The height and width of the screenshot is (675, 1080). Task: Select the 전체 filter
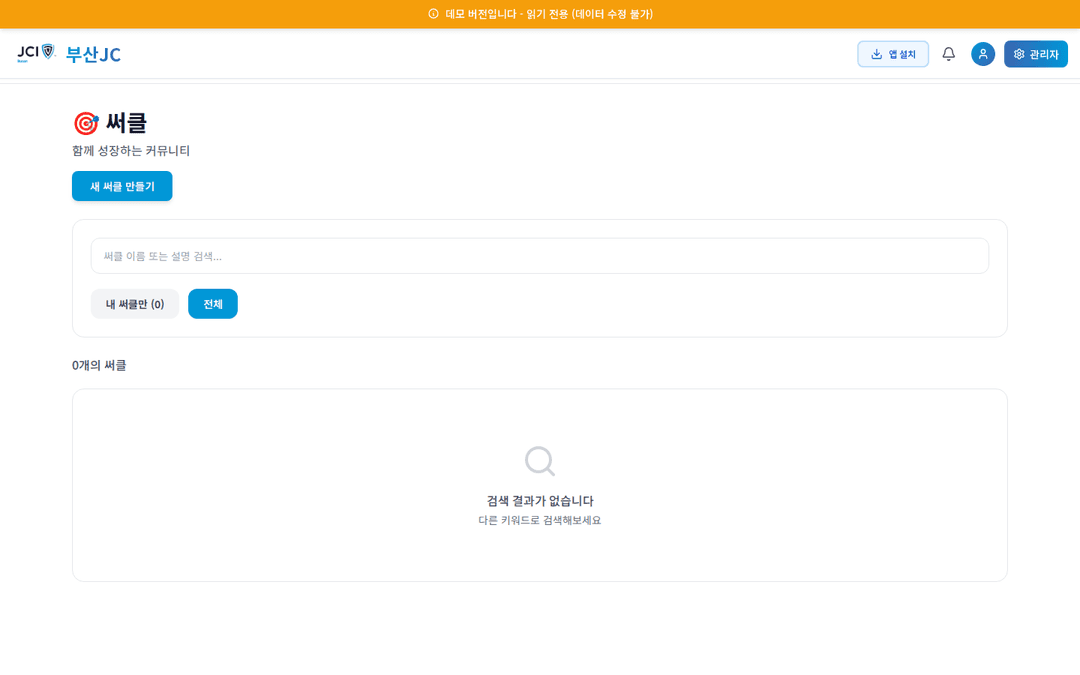tap(213, 304)
